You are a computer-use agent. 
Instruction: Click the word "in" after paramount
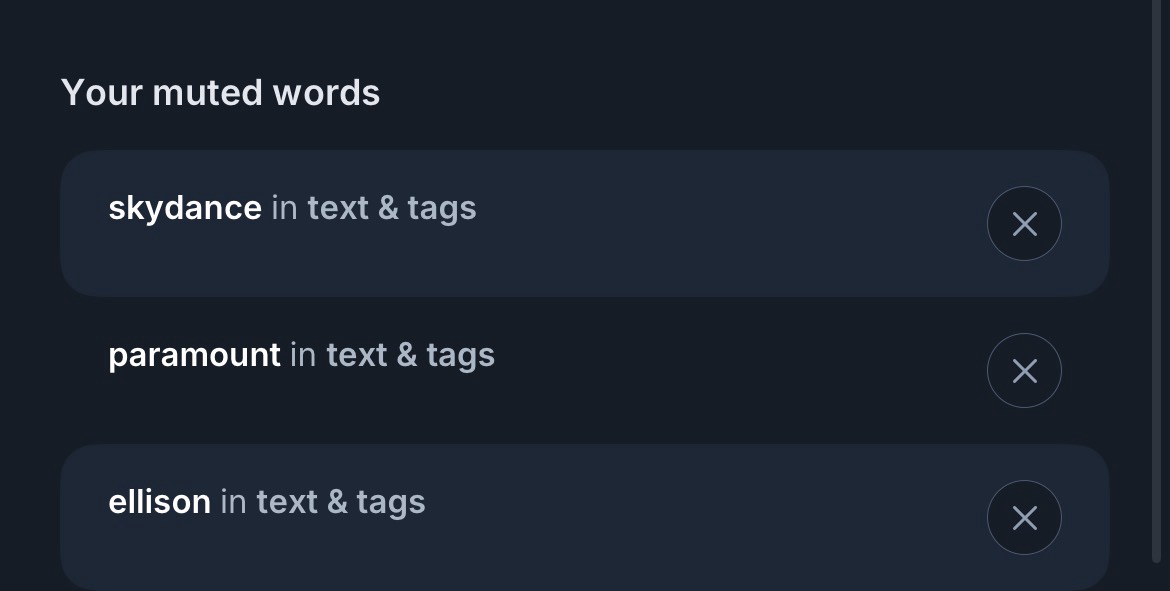click(303, 355)
